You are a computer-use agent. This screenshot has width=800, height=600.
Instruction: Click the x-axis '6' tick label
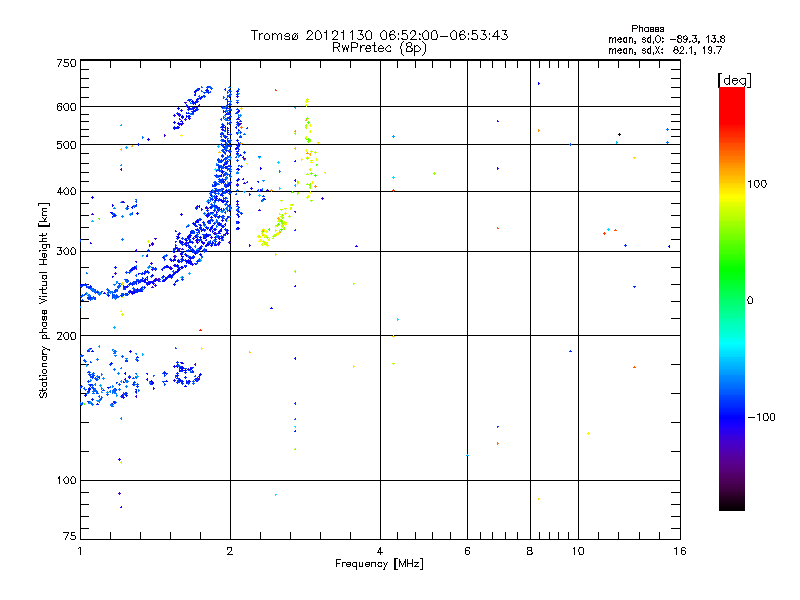point(467,551)
